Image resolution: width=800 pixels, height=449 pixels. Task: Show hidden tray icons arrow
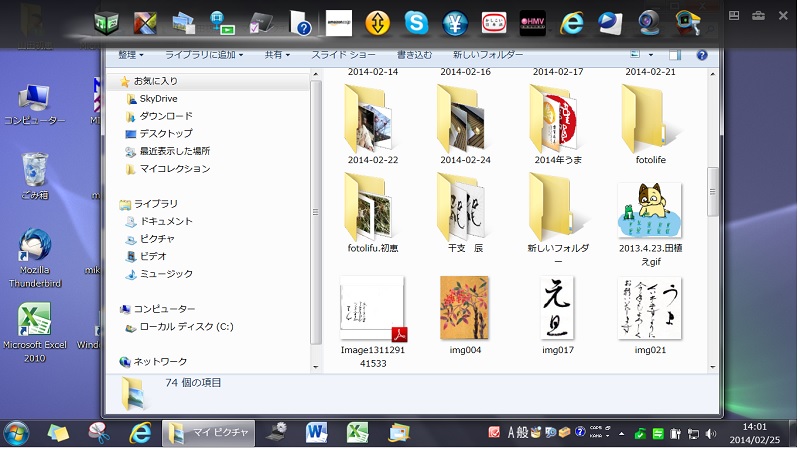(621, 434)
